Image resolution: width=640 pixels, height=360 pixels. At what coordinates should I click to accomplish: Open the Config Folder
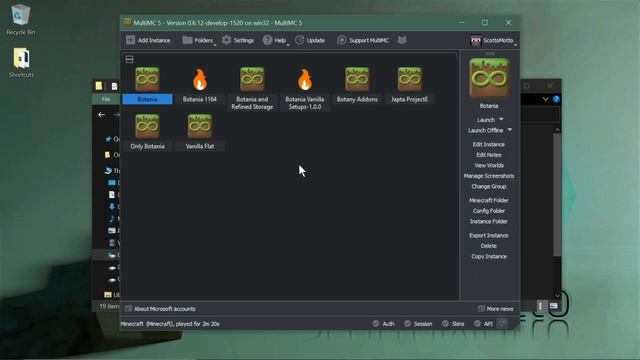(489, 211)
